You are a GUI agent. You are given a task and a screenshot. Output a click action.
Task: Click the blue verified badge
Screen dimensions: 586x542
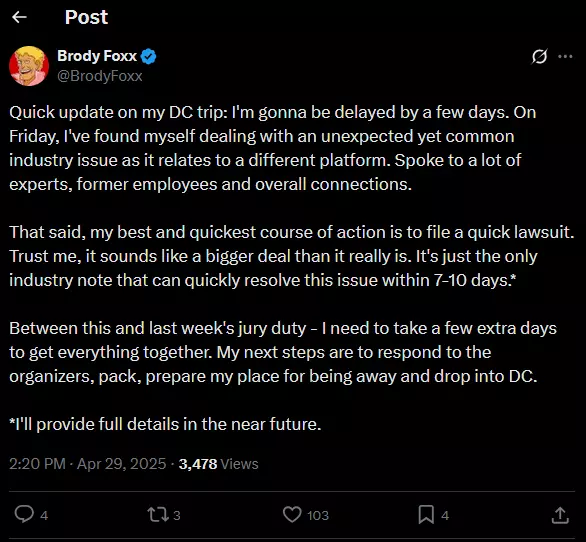point(149,56)
